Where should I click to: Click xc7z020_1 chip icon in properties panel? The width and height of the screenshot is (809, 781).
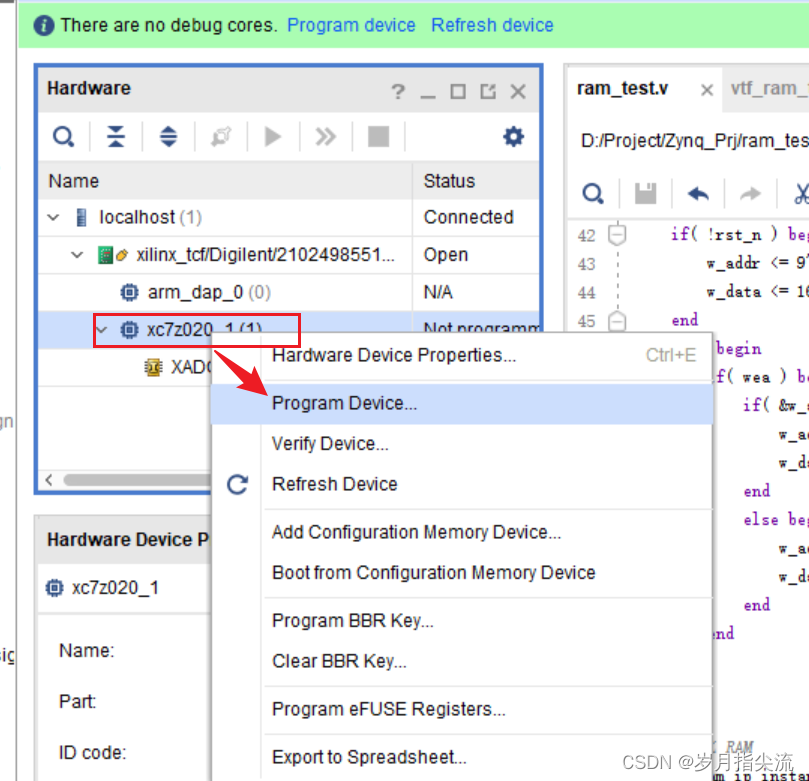[54, 588]
